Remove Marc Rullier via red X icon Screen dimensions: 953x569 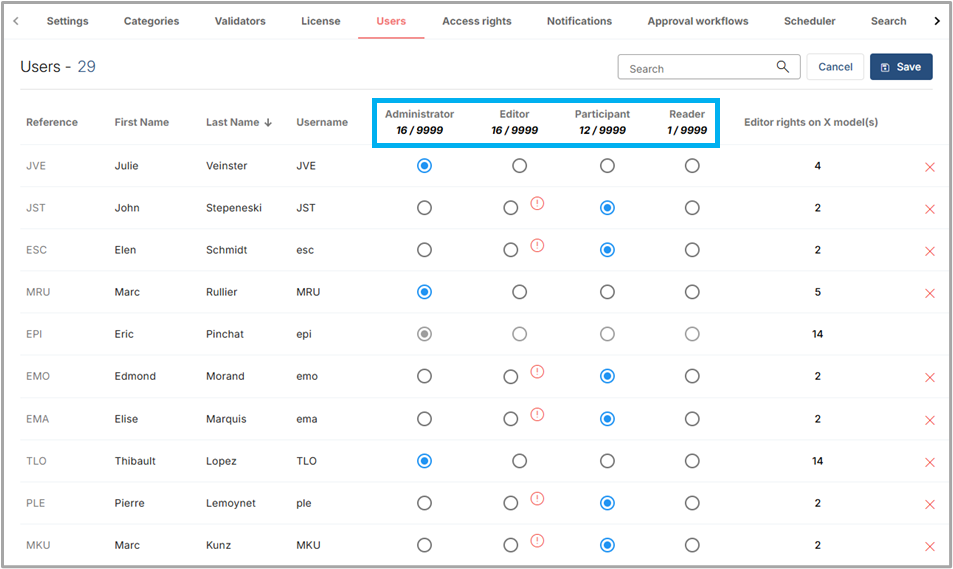point(930,293)
